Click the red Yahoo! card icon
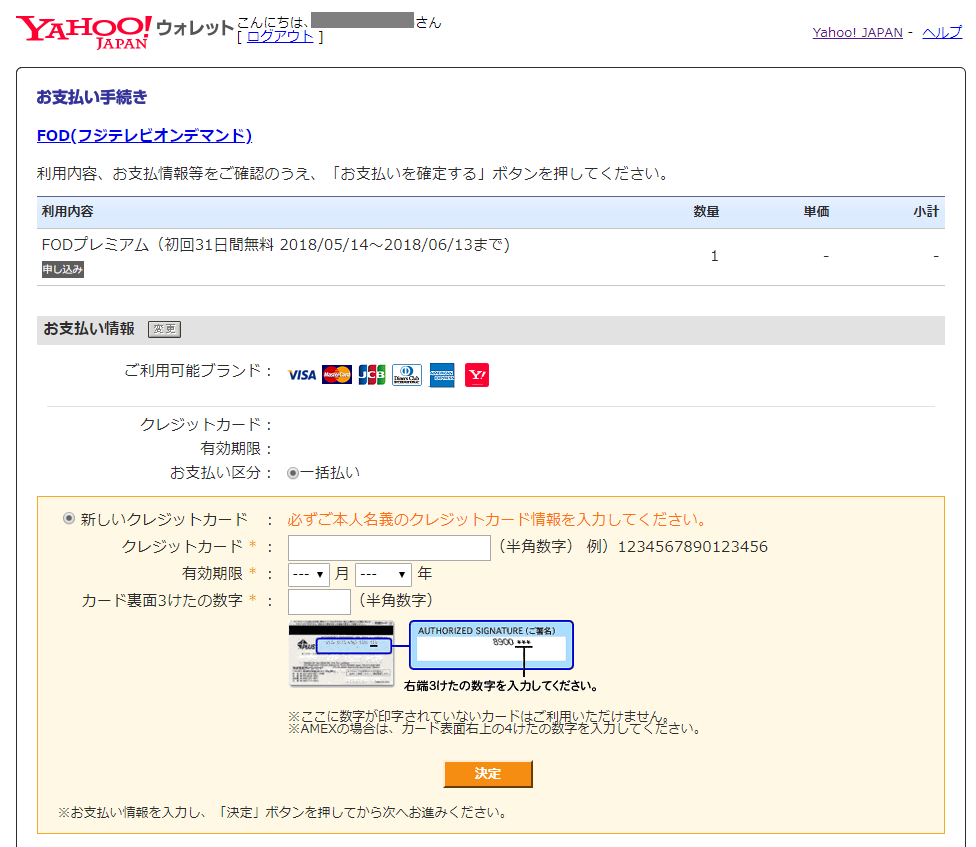The image size is (976, 847). (x=477, y=375)
